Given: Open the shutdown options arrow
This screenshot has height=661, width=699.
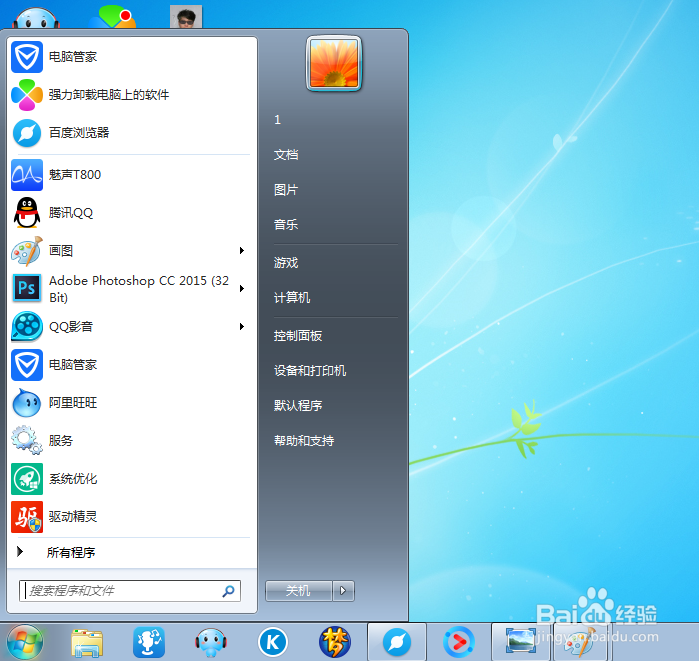Looking at the screenshot, I should tap(343, 591).
